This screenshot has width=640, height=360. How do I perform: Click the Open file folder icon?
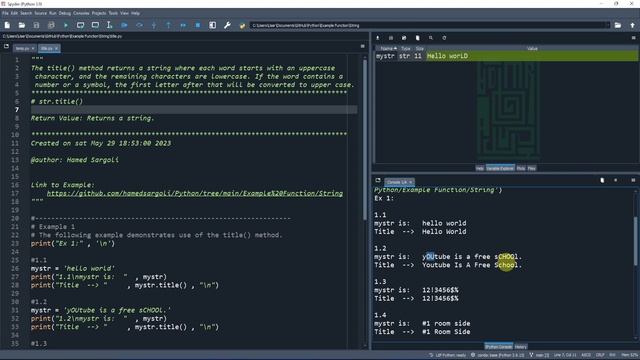(22, 25)
